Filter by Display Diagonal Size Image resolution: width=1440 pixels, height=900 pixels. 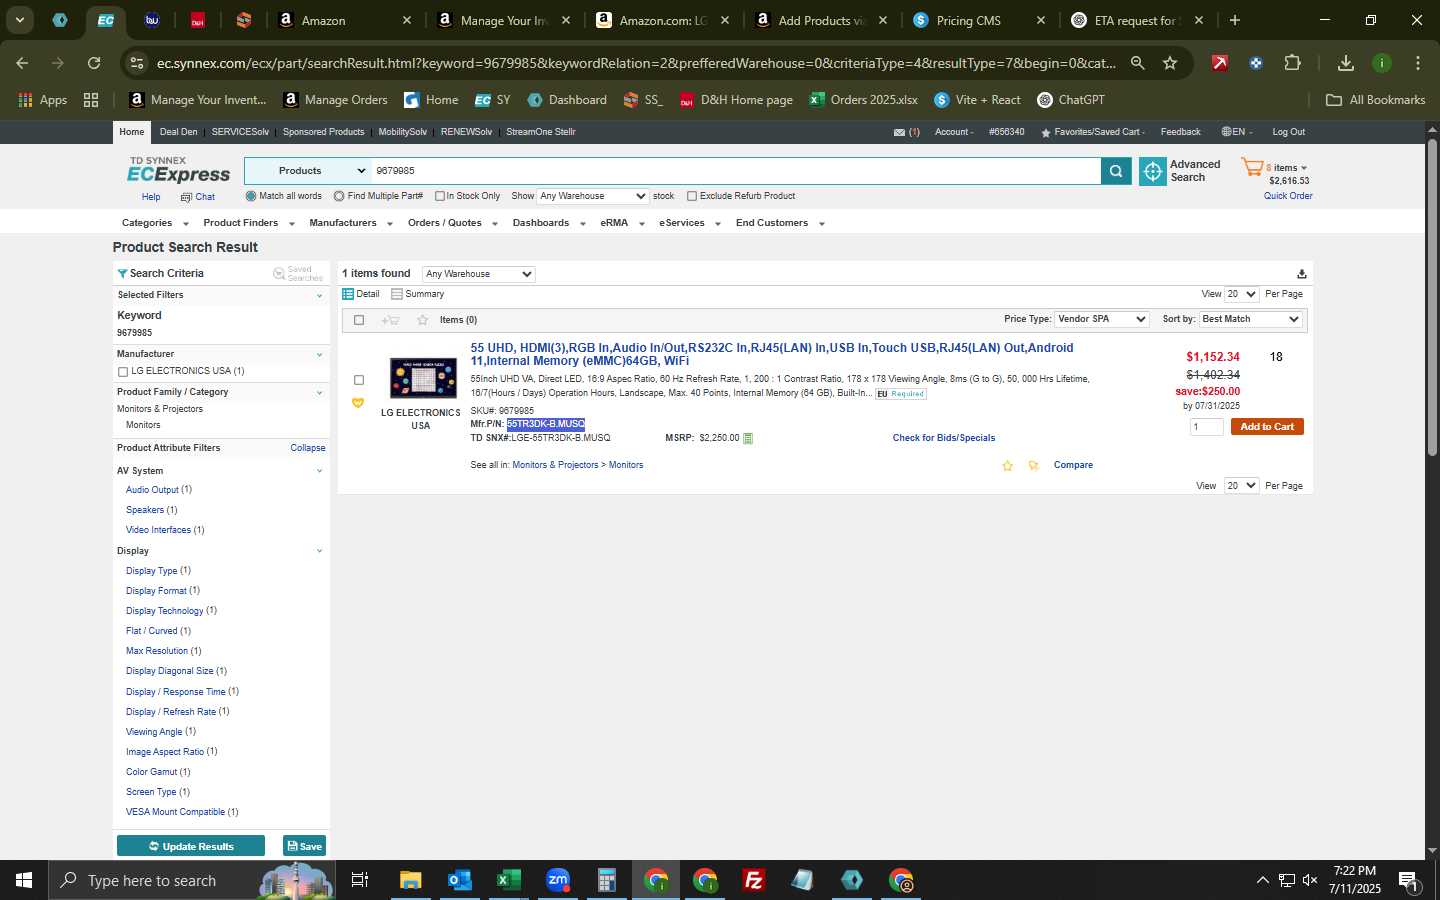click(169, 671)
